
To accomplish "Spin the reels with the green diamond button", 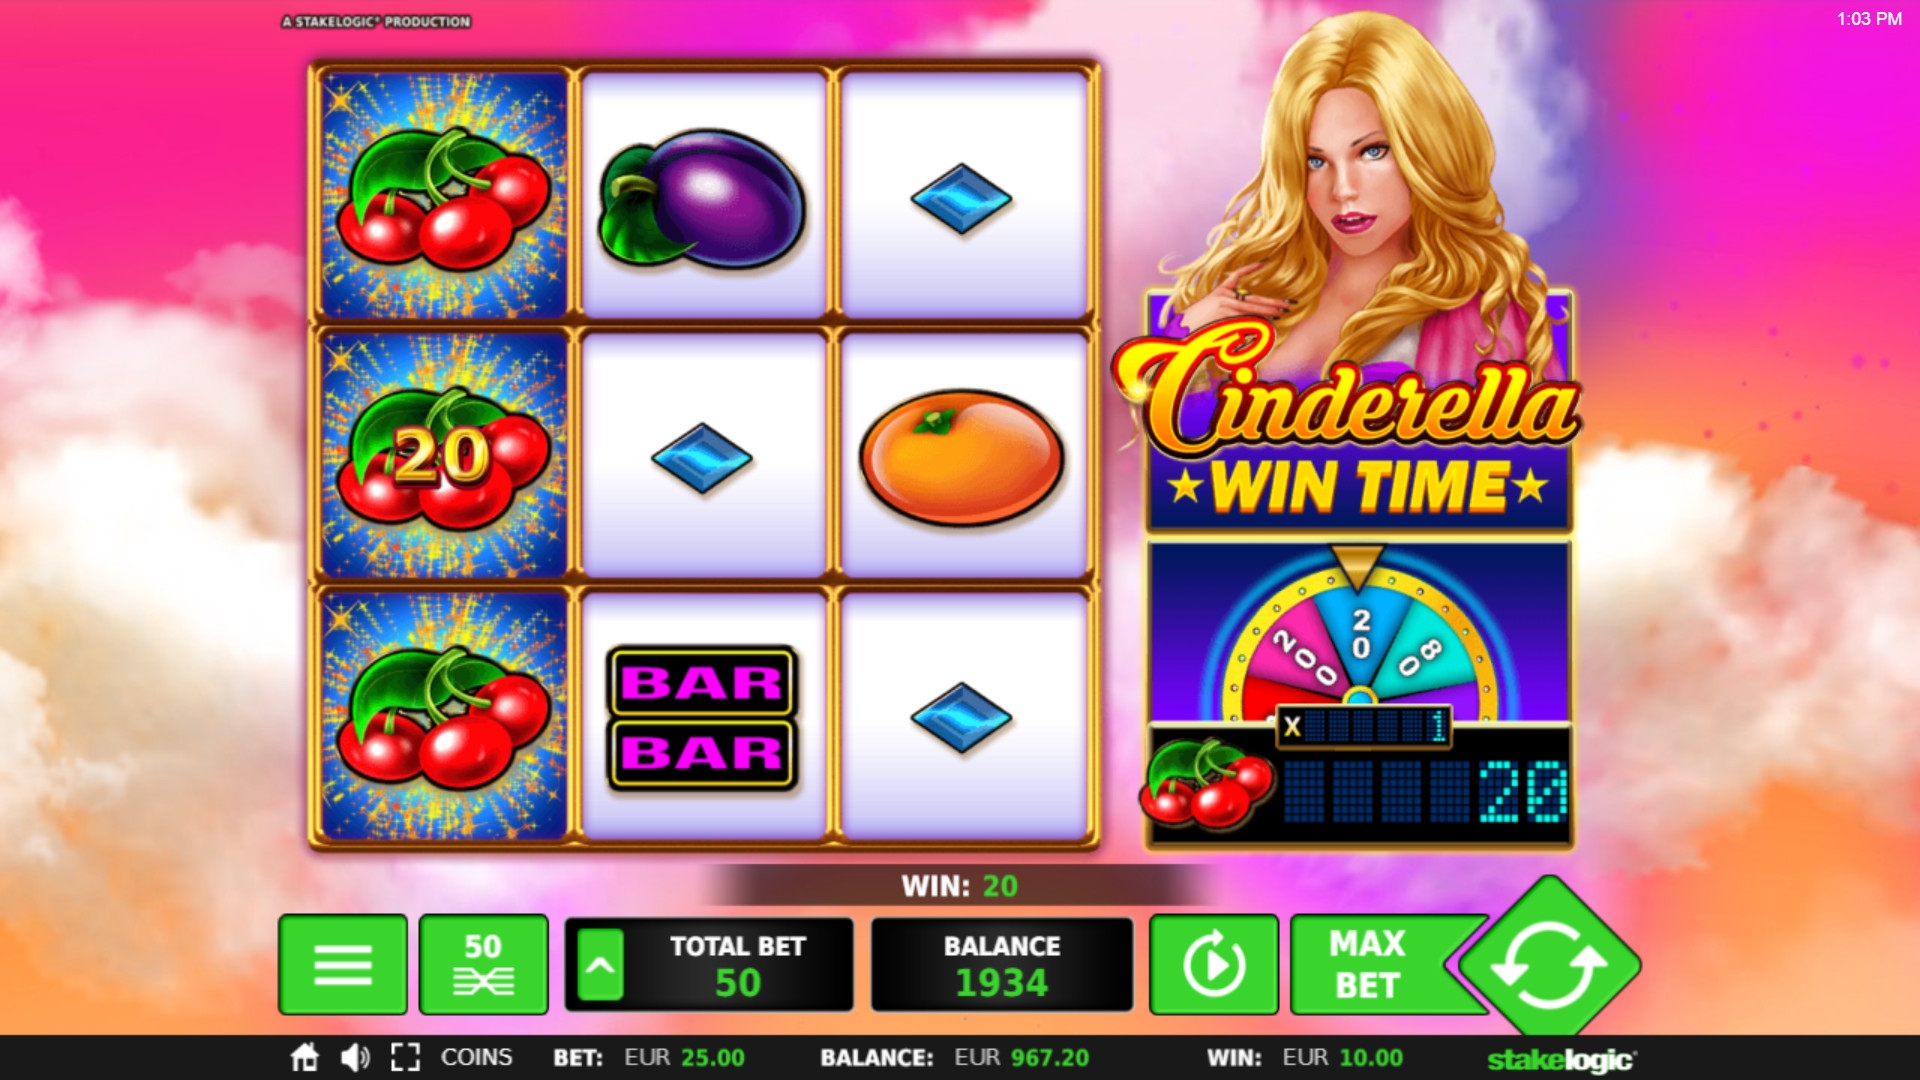I will [x=1549, y=963].
